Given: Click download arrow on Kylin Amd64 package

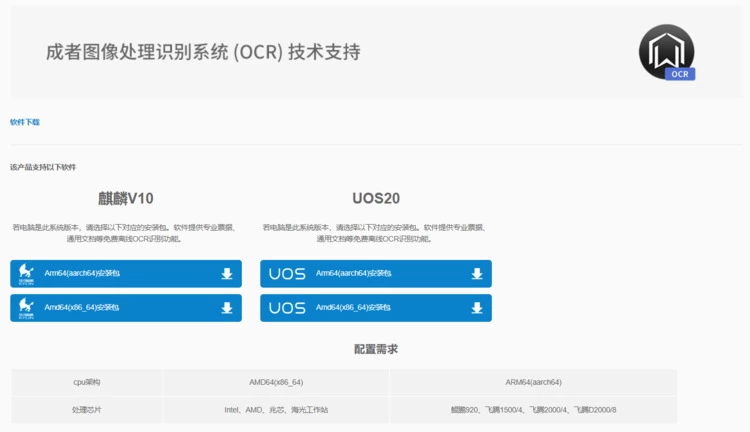Looking at the screenshot, I should (x=227, y=308).
